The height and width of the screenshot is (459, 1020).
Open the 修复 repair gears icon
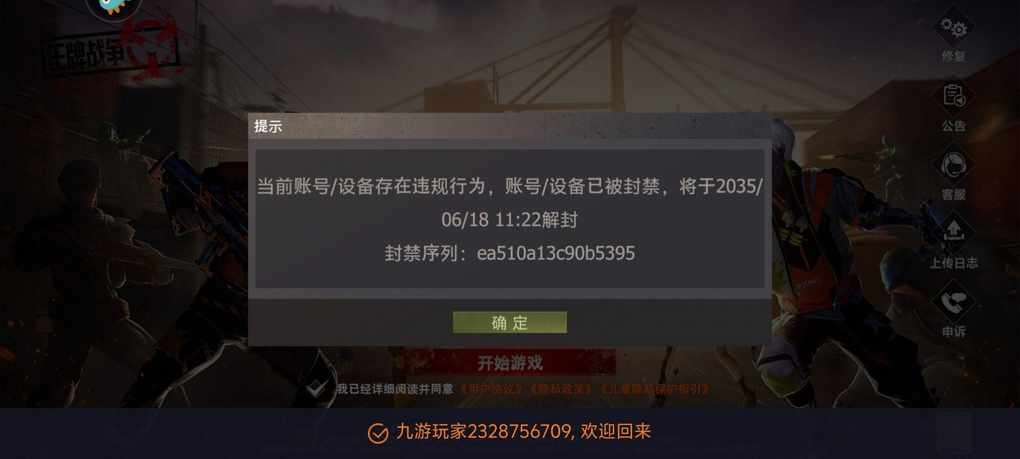pyautogui.click(x=954, y=29)
